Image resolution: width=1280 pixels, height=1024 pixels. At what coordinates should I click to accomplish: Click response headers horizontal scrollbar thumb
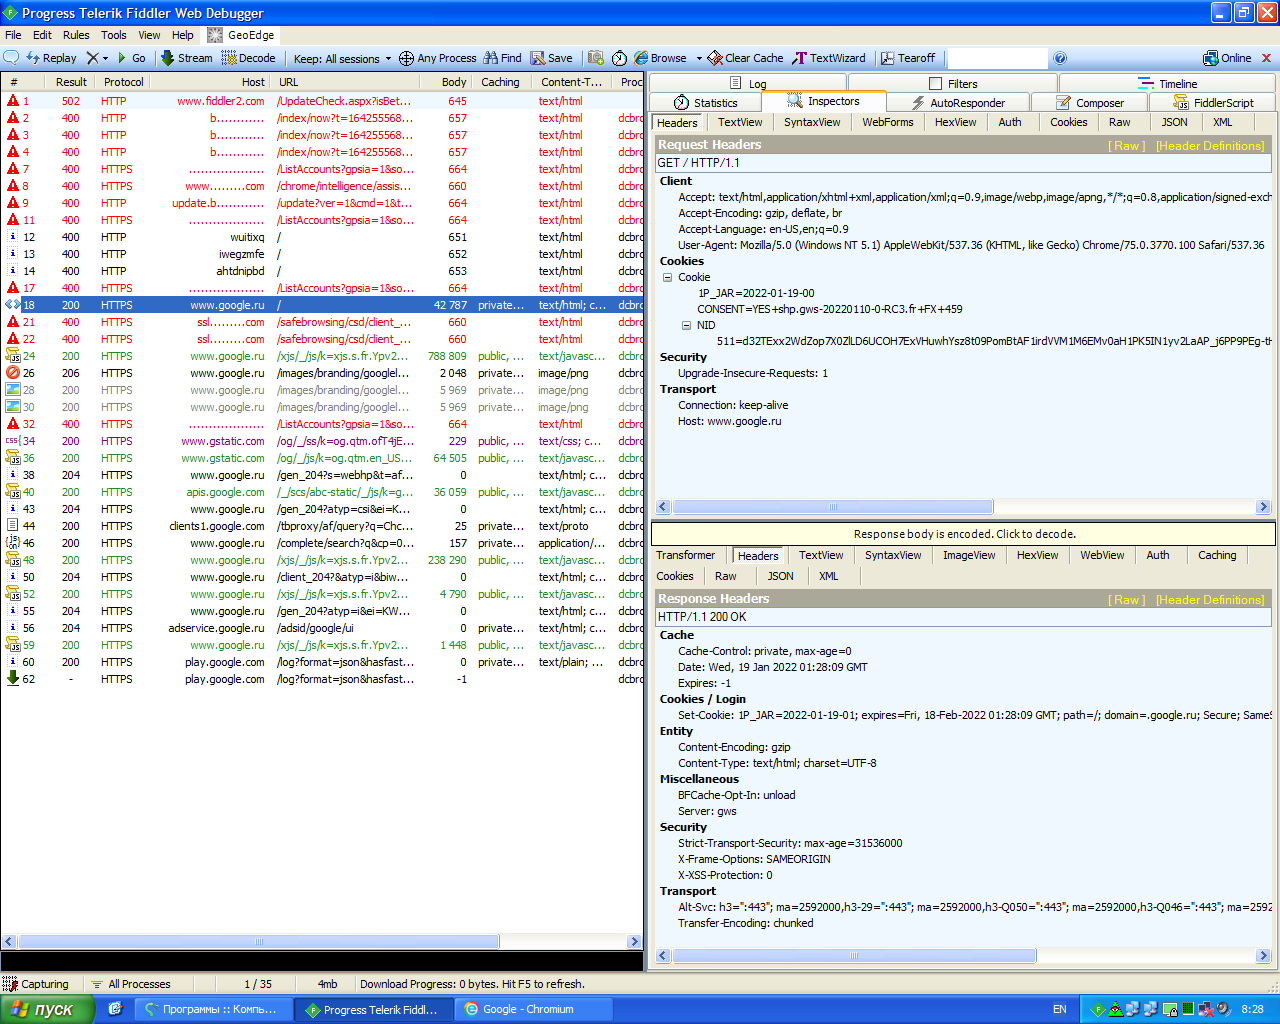click(x=854, y=956)
